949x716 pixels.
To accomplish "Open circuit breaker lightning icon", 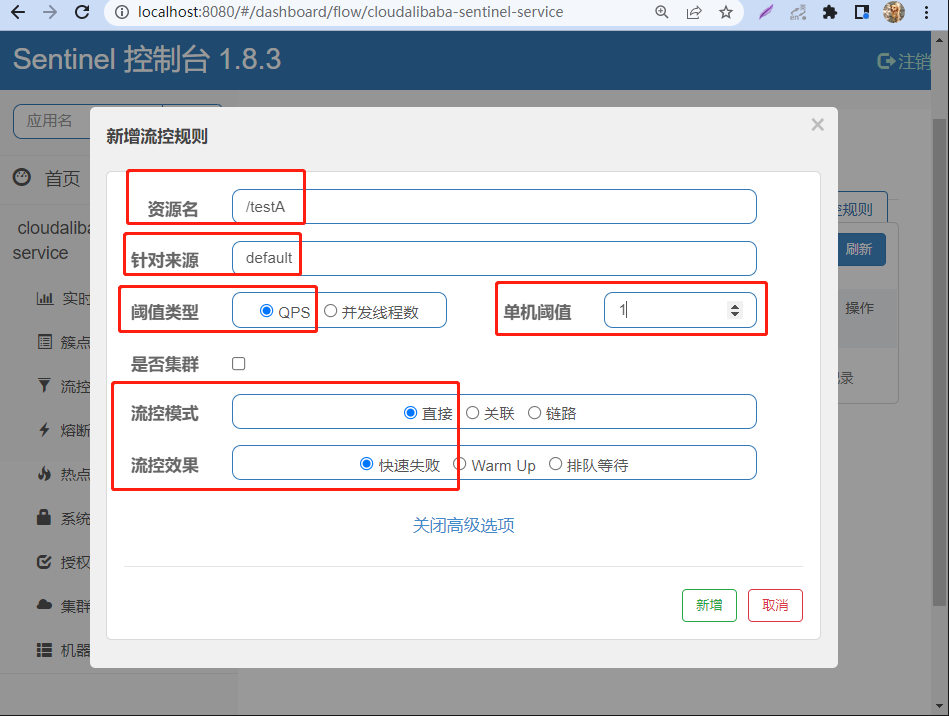I will (x=44, y=430).
